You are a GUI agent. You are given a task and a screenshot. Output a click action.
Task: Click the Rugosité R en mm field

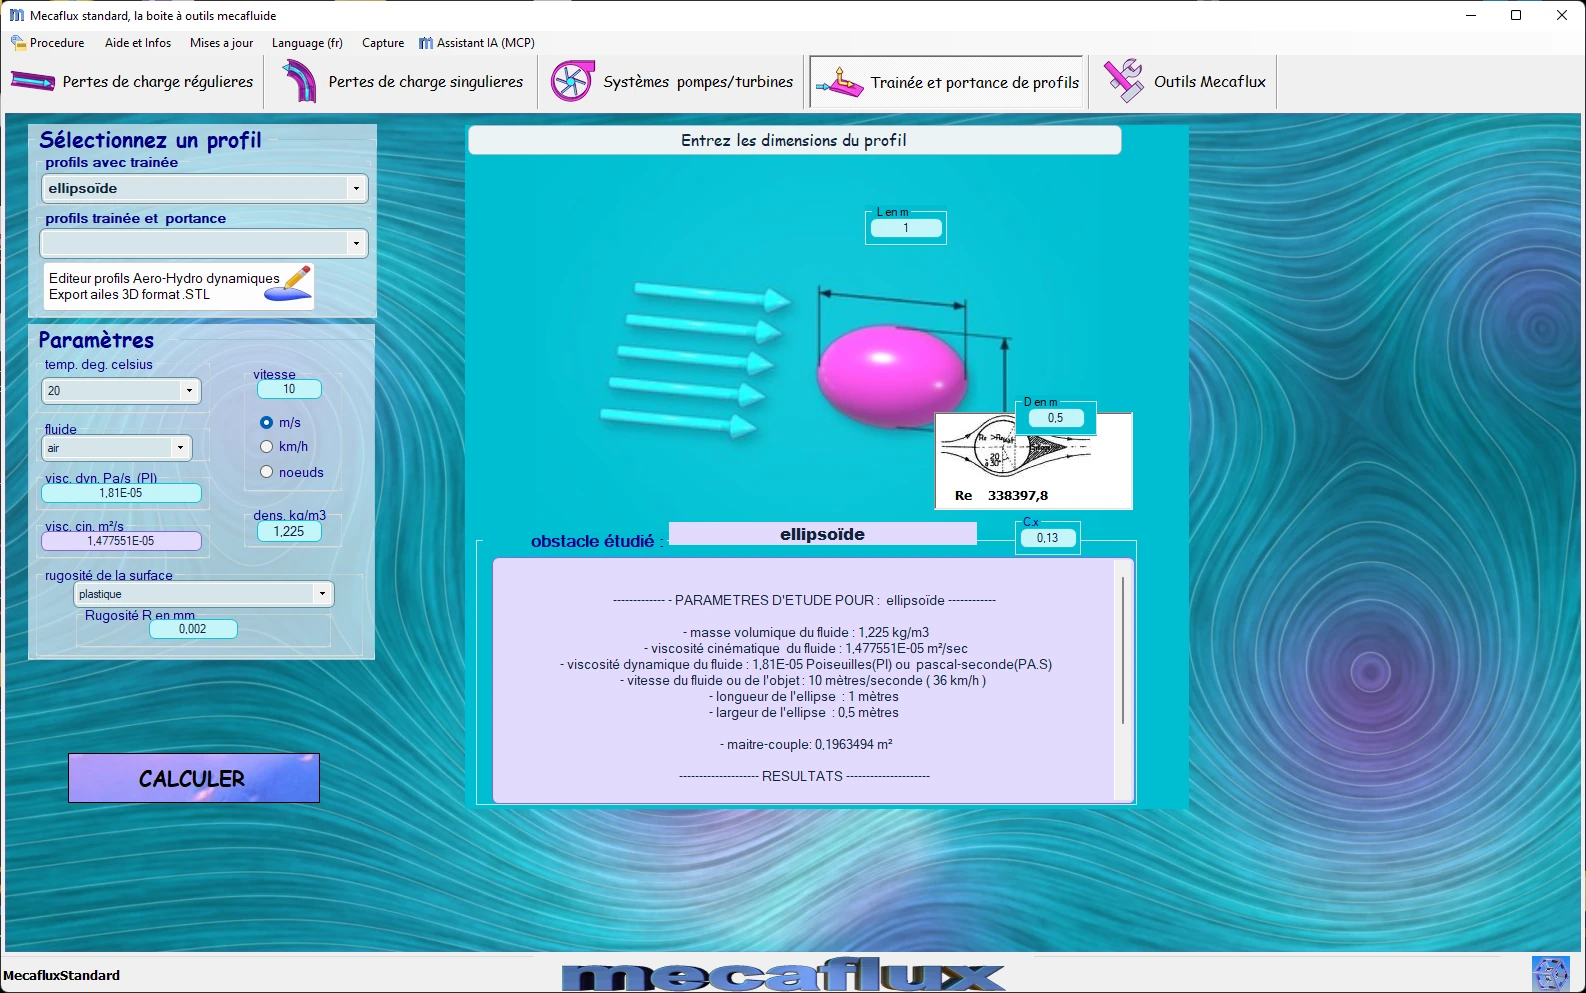click(x=193, y=629)
